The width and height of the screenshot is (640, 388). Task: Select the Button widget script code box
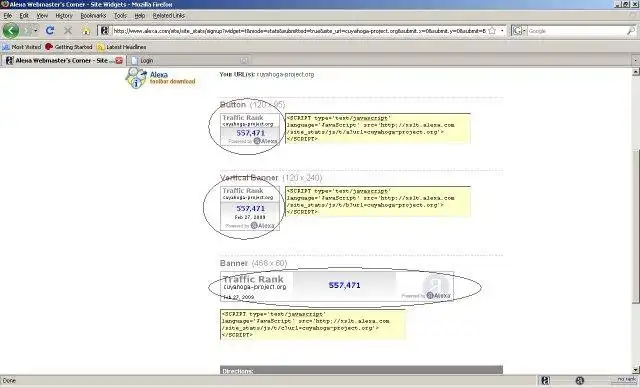click(x=378, y=128)
